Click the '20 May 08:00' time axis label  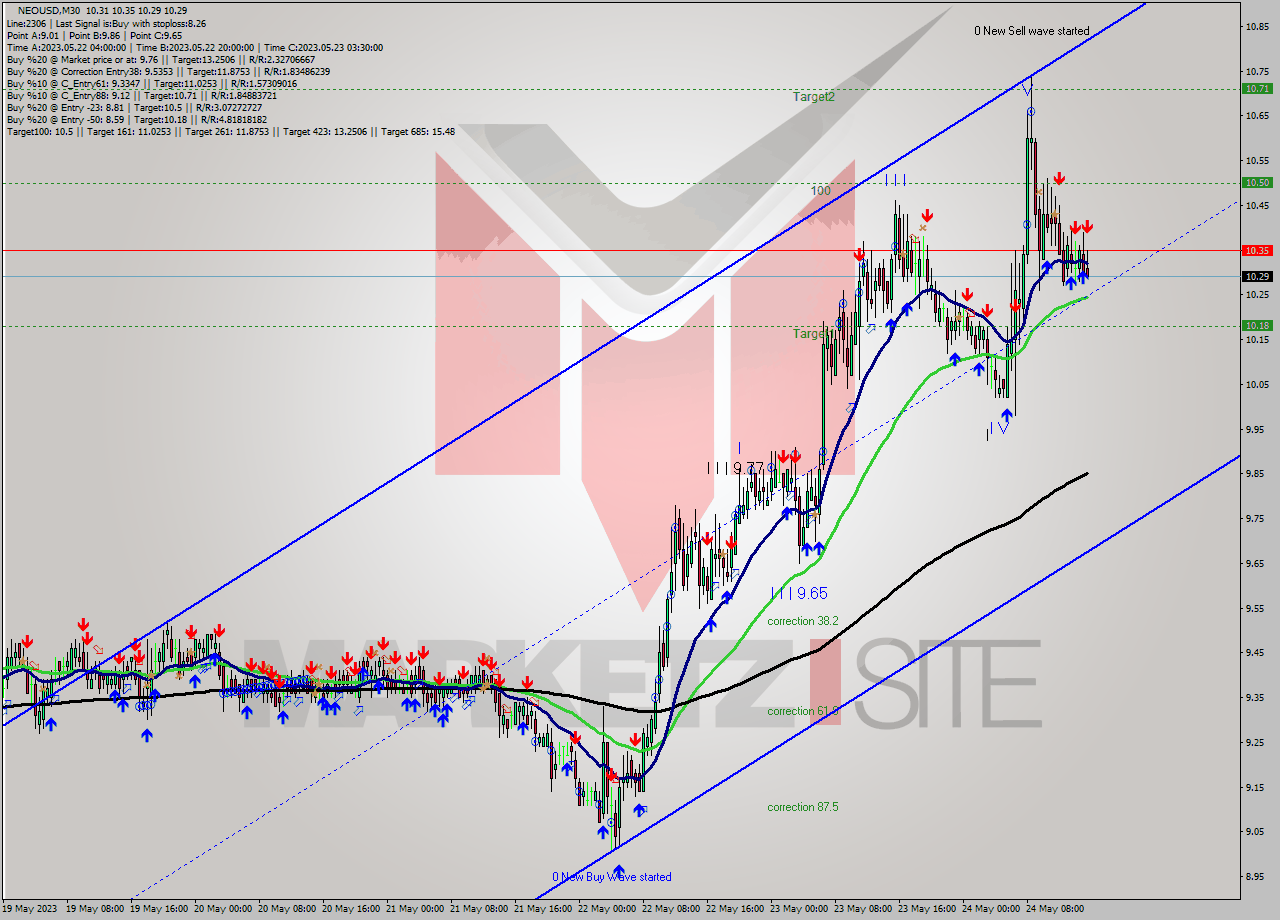pyautogui.click(x=288, y=909)
